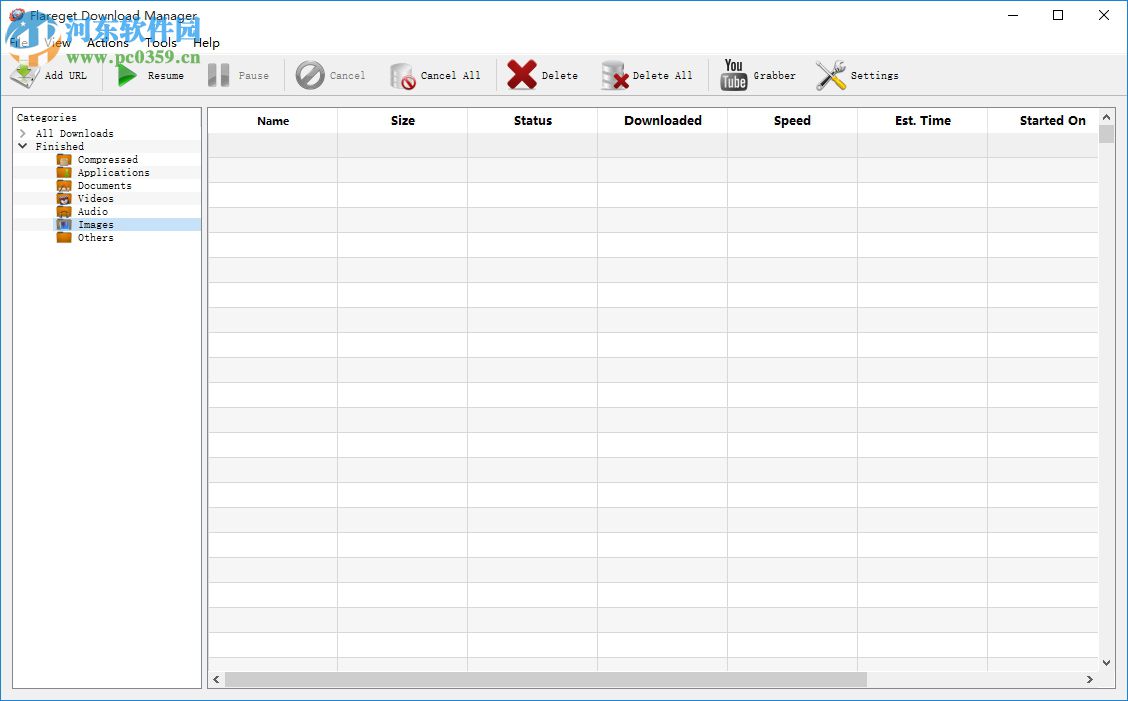Click the Applications category folder icon

[x=64, y=173]
